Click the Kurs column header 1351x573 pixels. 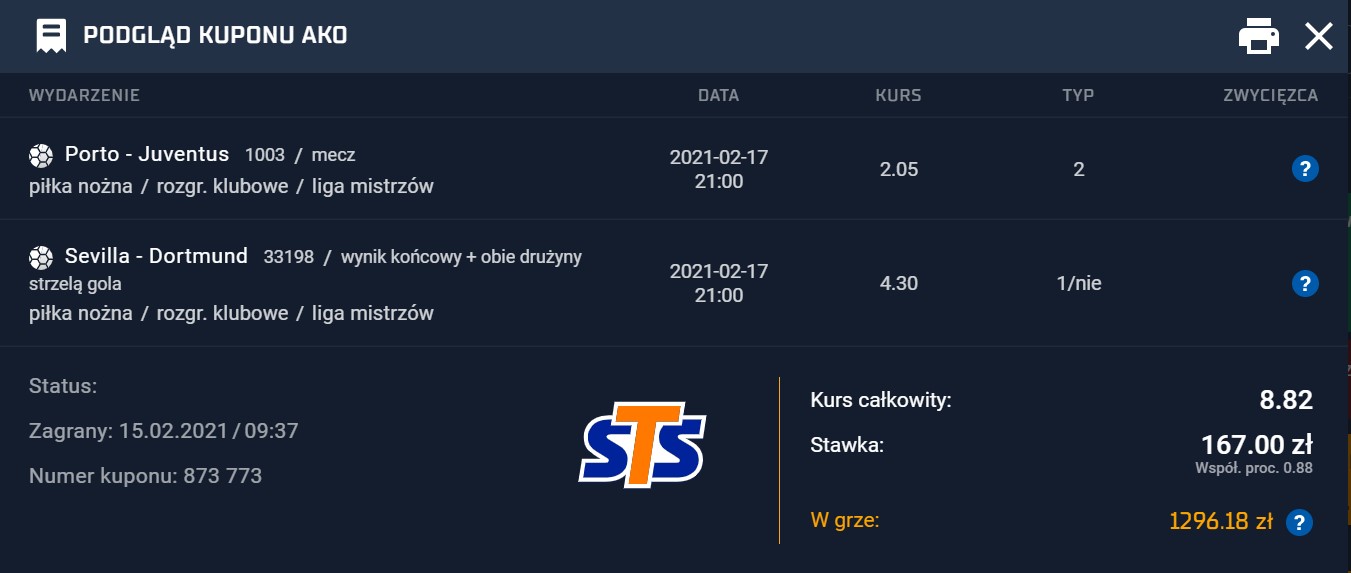point(898,96)
